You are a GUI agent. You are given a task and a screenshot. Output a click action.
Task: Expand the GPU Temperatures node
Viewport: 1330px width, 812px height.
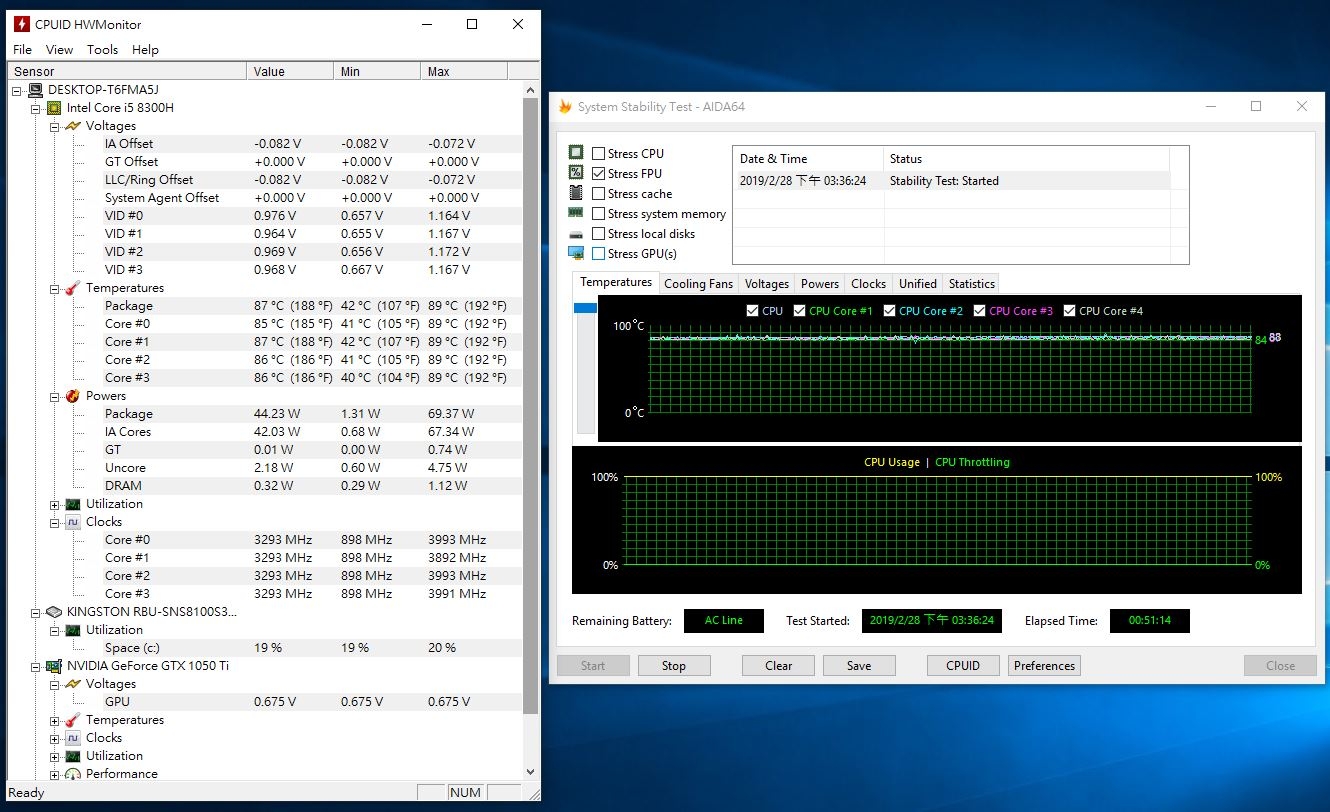(x=55, y=720)
